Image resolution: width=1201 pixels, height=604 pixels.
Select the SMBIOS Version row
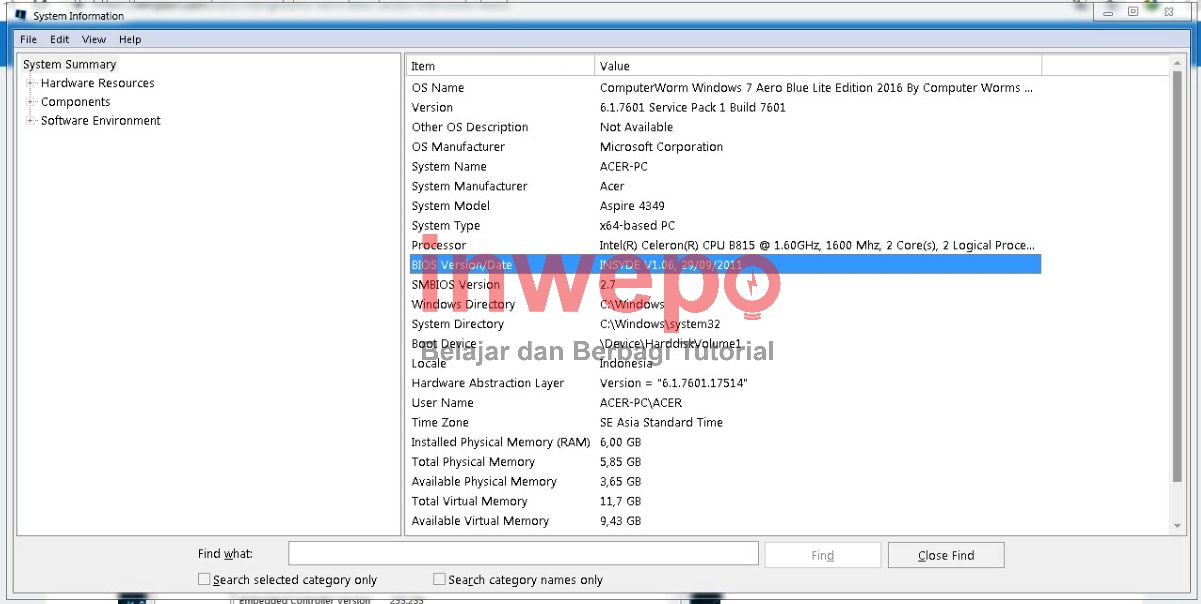pos(724,285)
